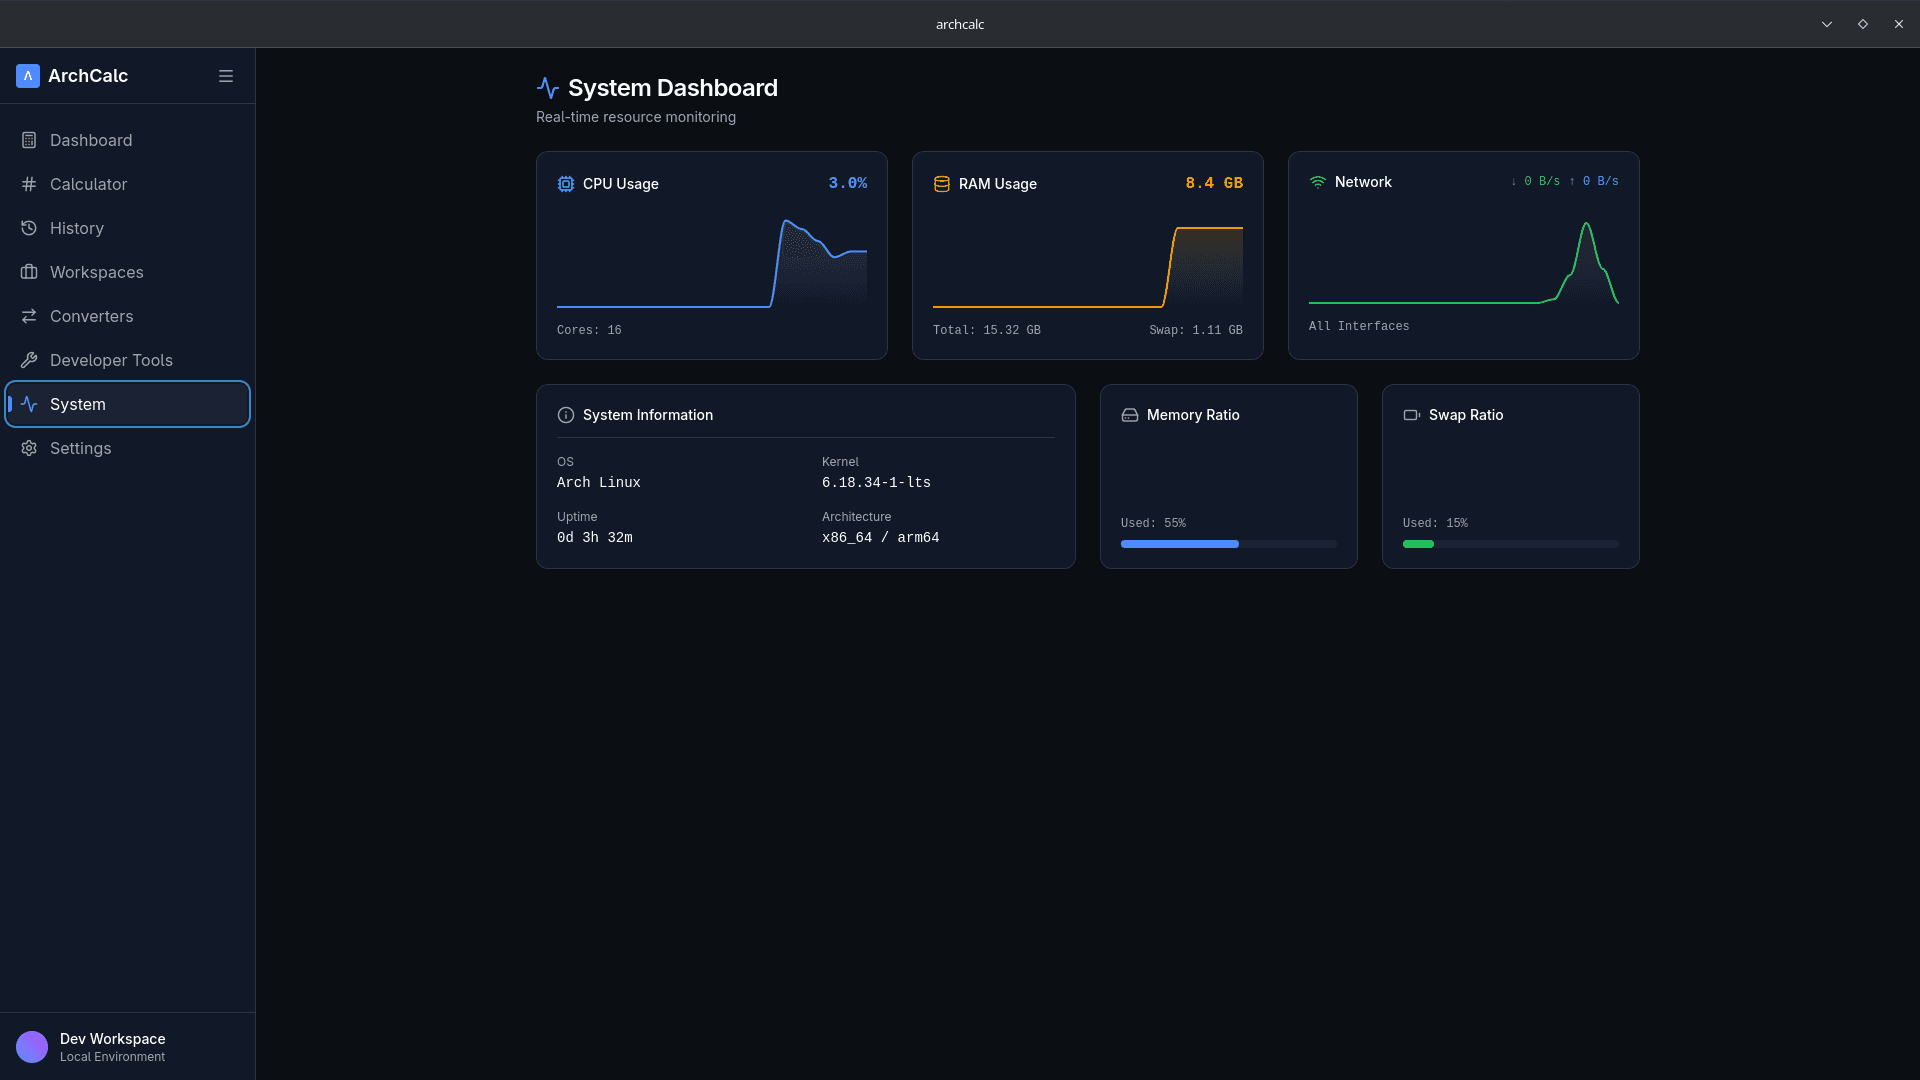
Task: Switch to Converters
Action: pyautogui.click(x=127, y=316)
